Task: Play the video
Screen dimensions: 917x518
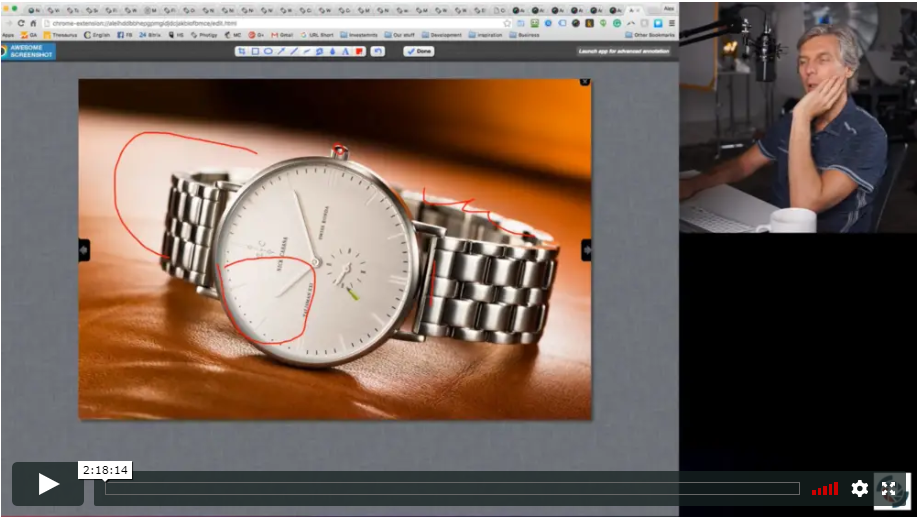Action: click(x=48, y=484)
